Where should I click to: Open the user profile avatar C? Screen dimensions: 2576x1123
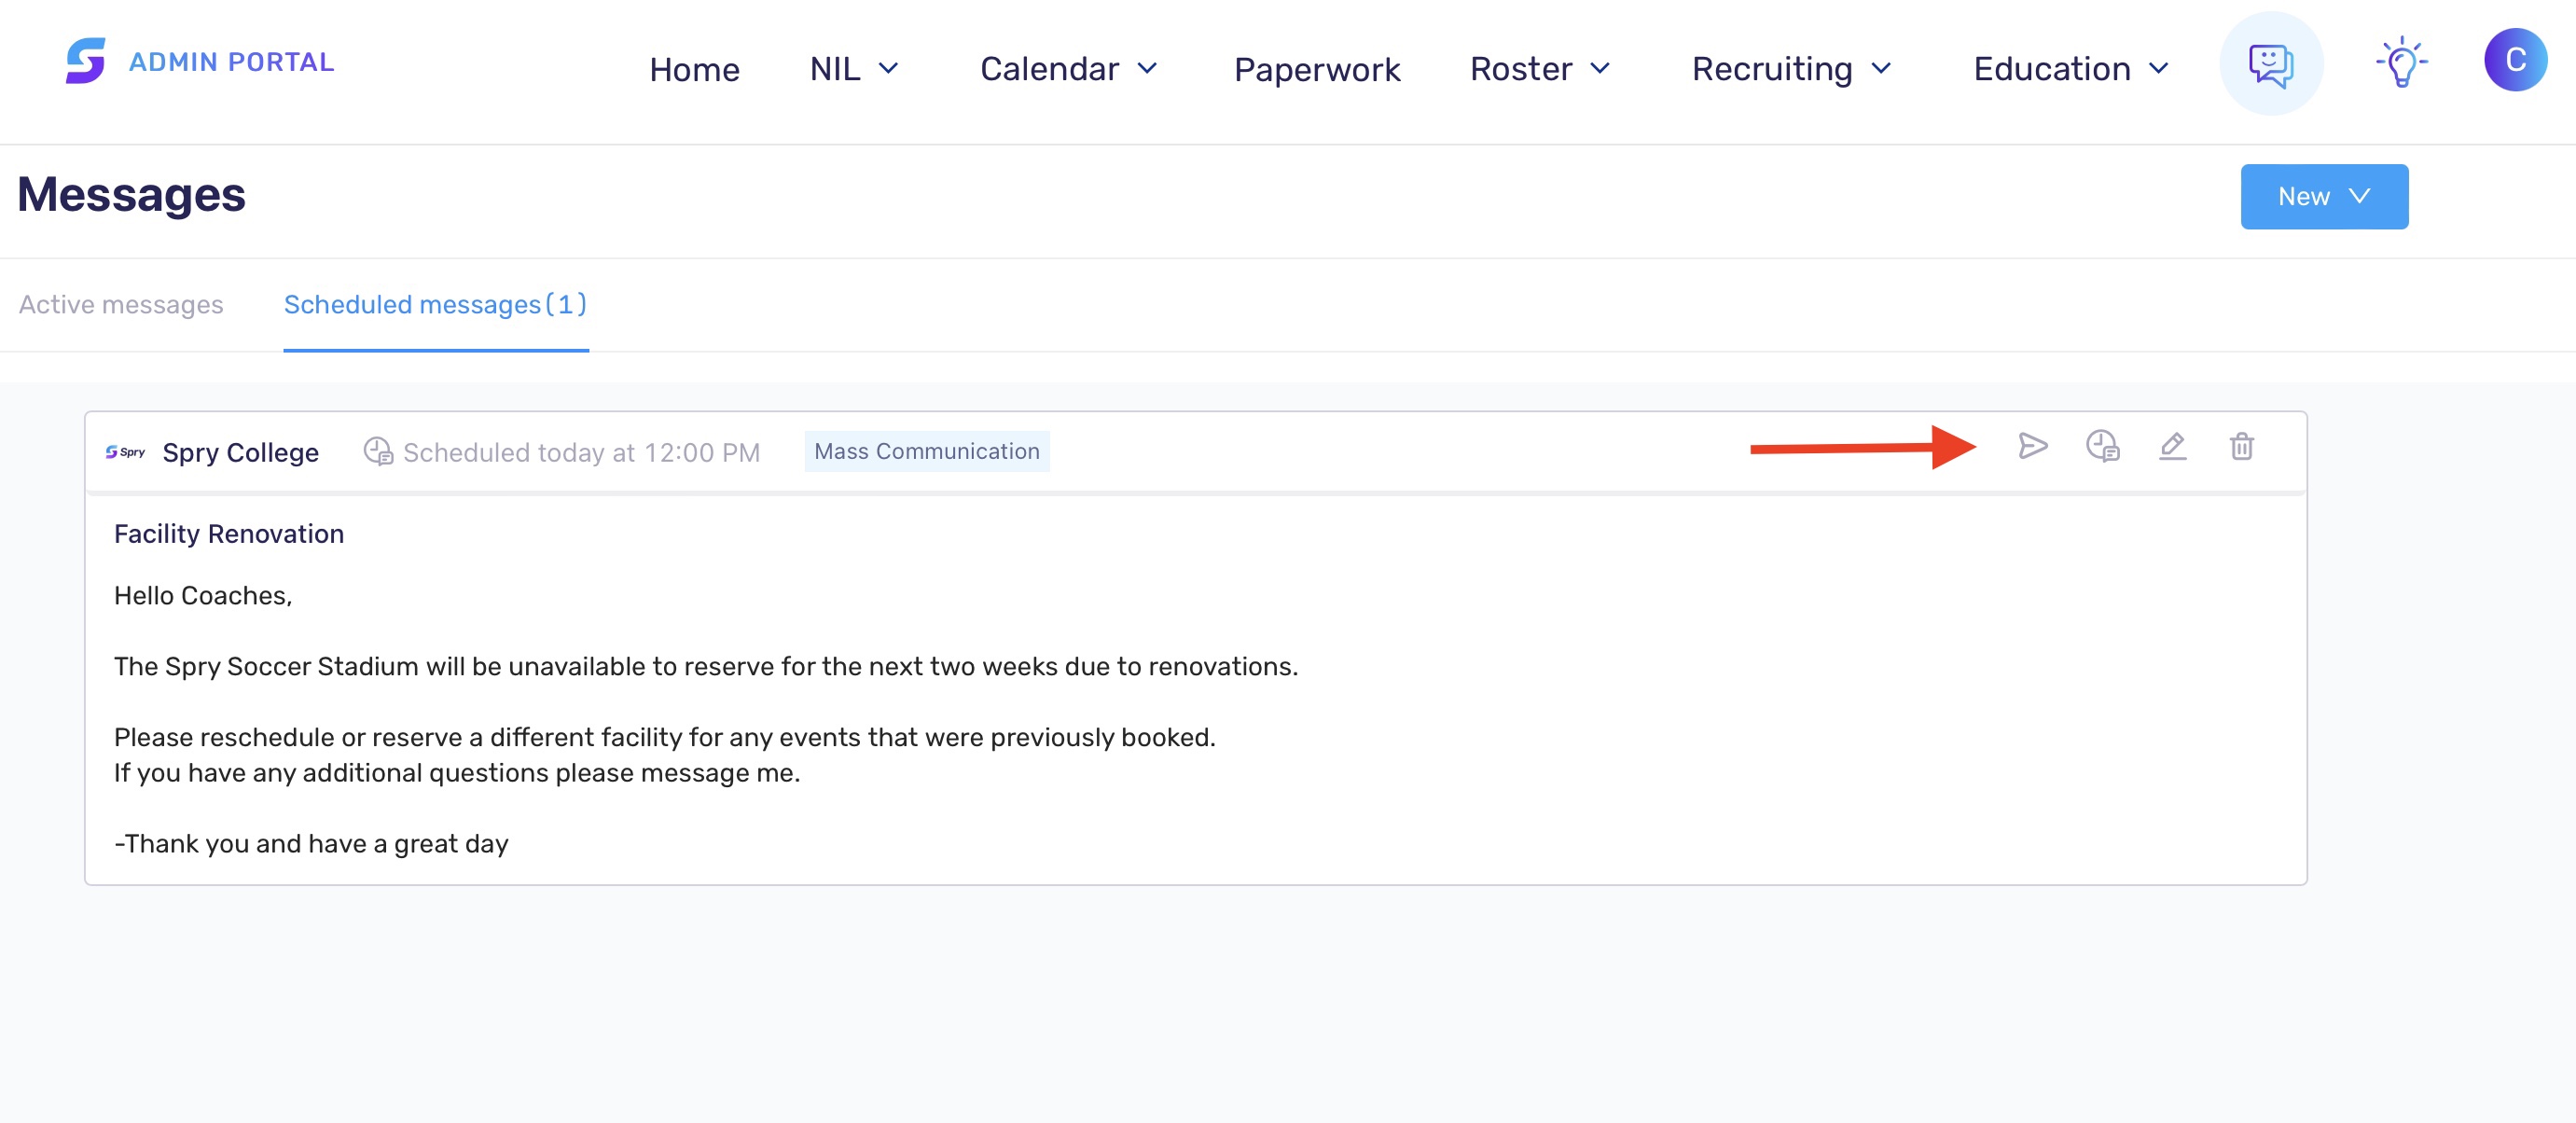(2514, 61)
